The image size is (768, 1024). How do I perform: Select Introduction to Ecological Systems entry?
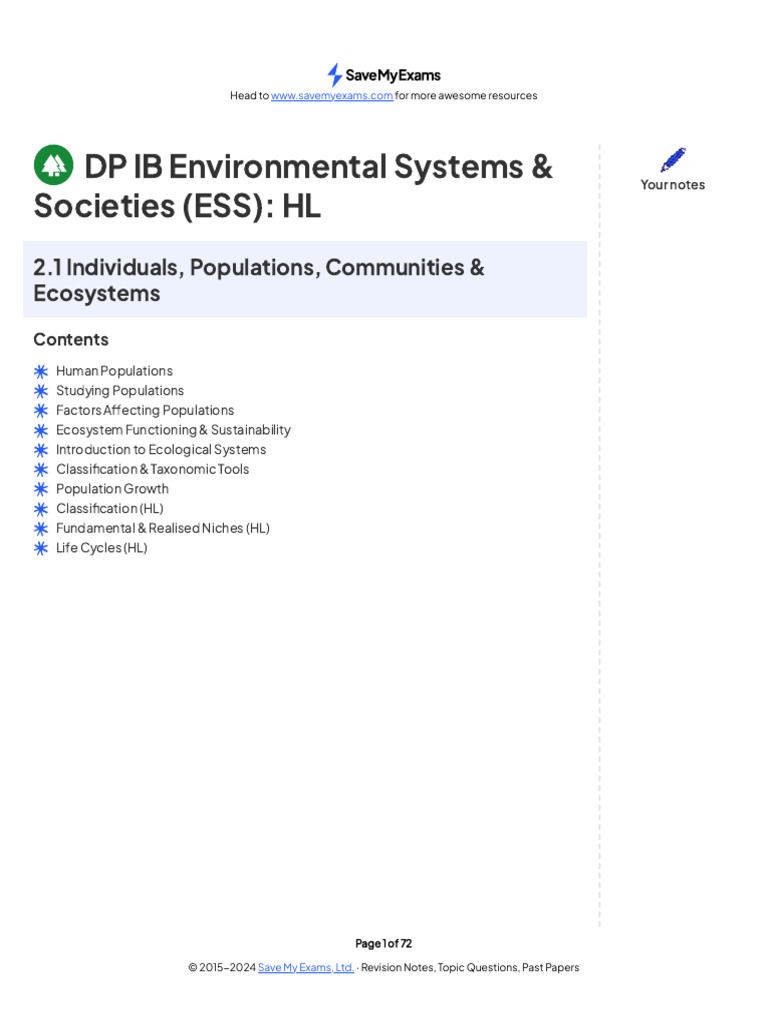point(161,449)
